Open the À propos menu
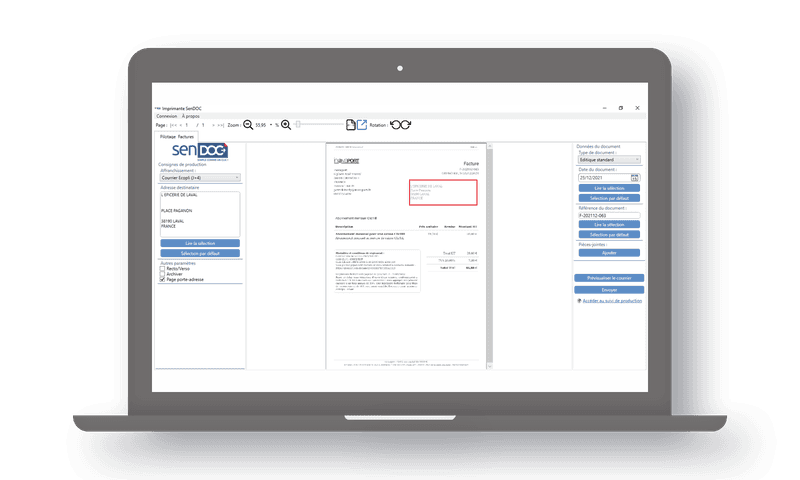800x480 pixels. (191, 116)
